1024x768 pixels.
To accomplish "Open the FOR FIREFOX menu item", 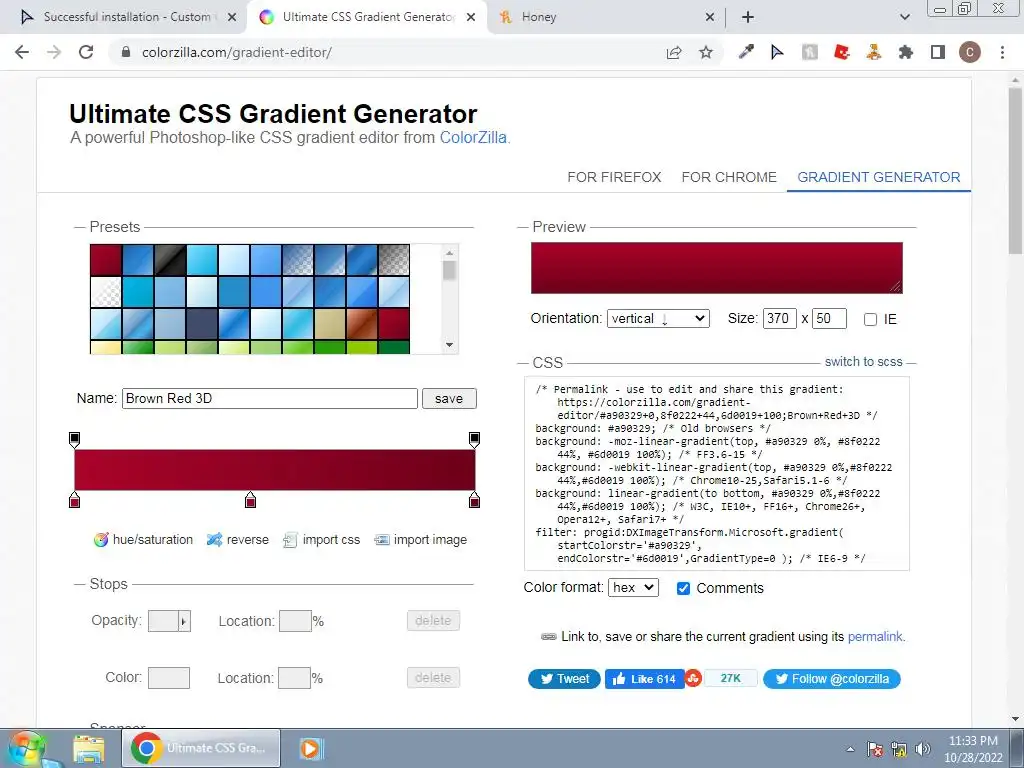I will (x=614, y=177).
